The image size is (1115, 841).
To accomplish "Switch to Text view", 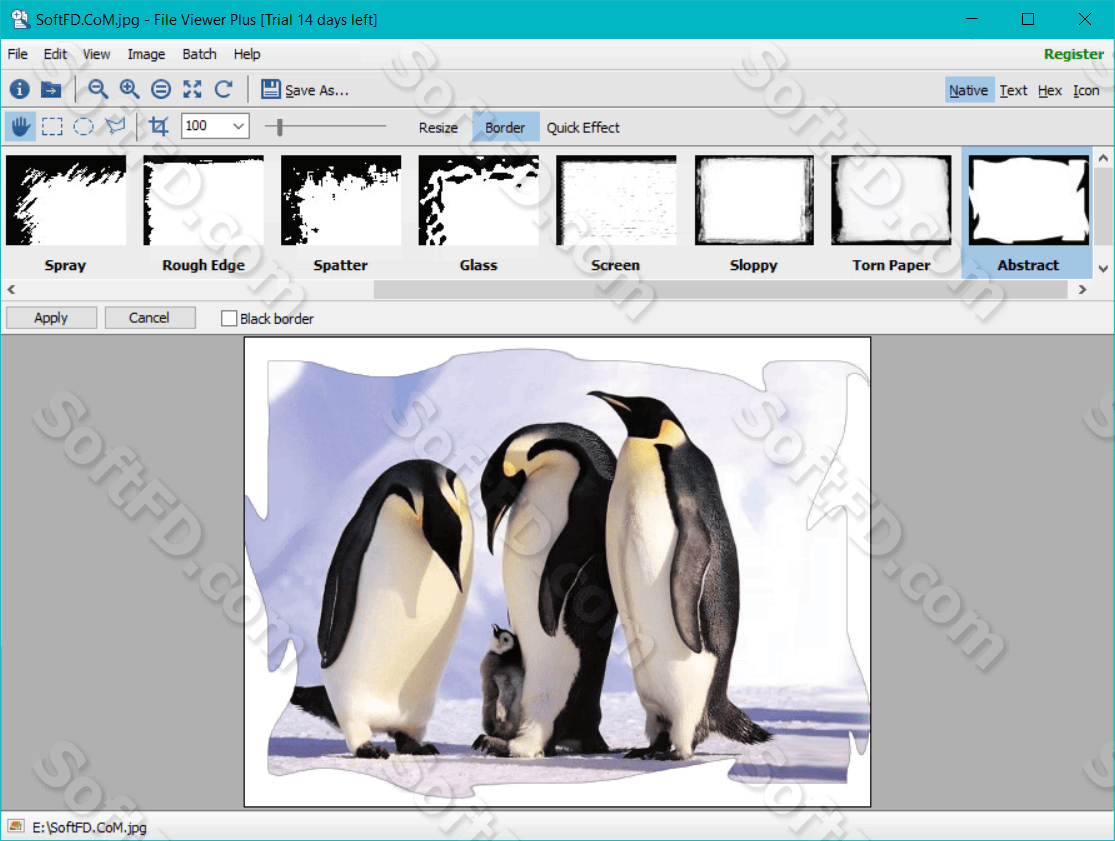I will point(1013,90).
